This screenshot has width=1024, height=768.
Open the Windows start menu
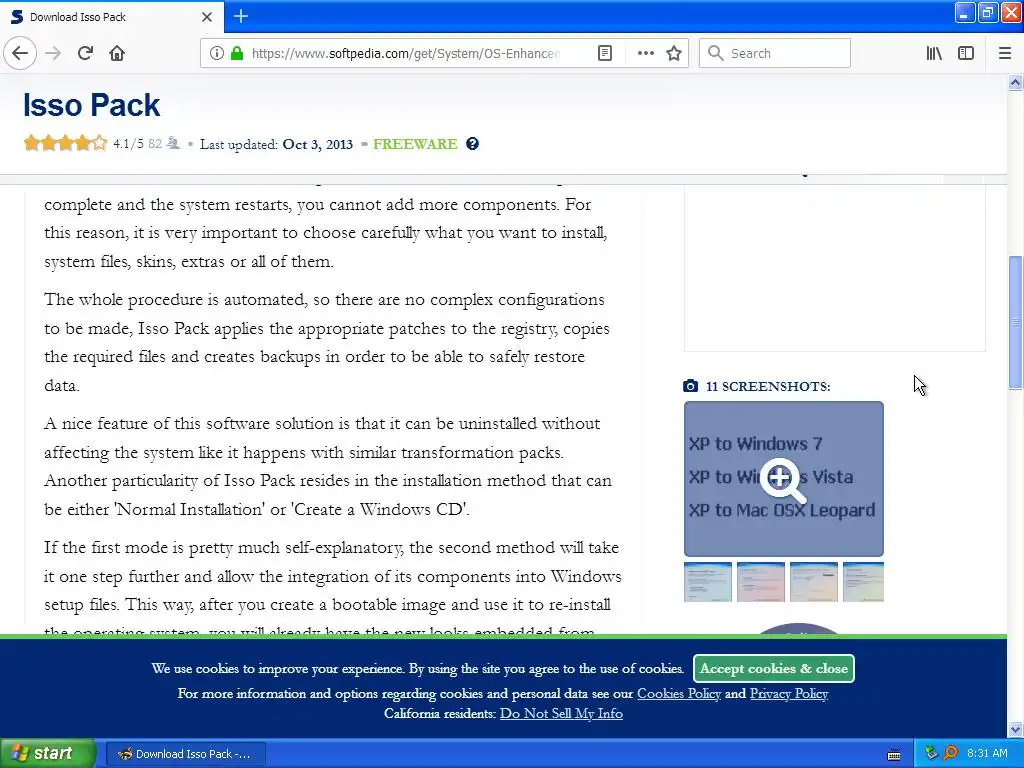pyautogui.click(x=48, y=753)
